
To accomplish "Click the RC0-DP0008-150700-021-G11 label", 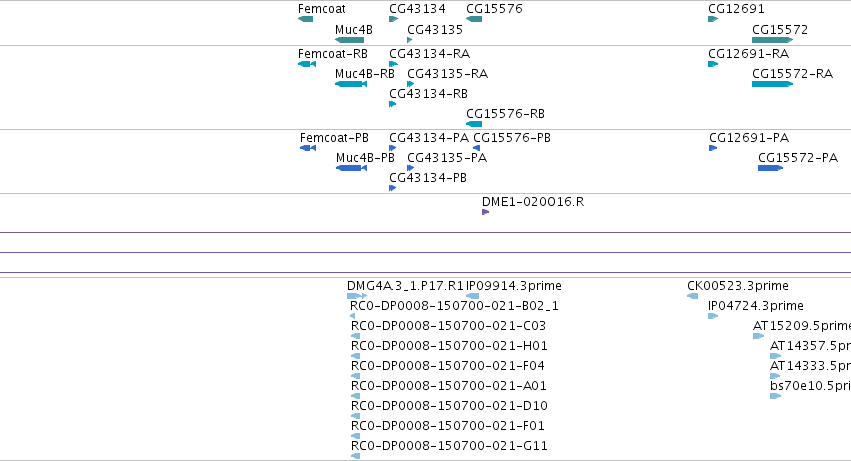I will point(449,446).
